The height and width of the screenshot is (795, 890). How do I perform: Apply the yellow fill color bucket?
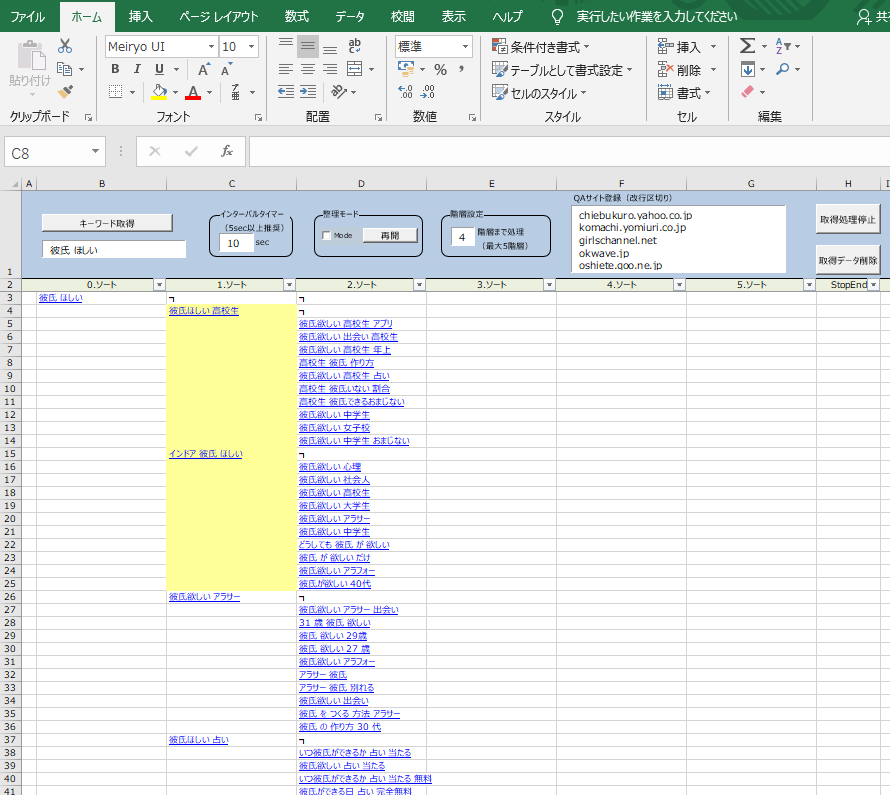(159, 92)
